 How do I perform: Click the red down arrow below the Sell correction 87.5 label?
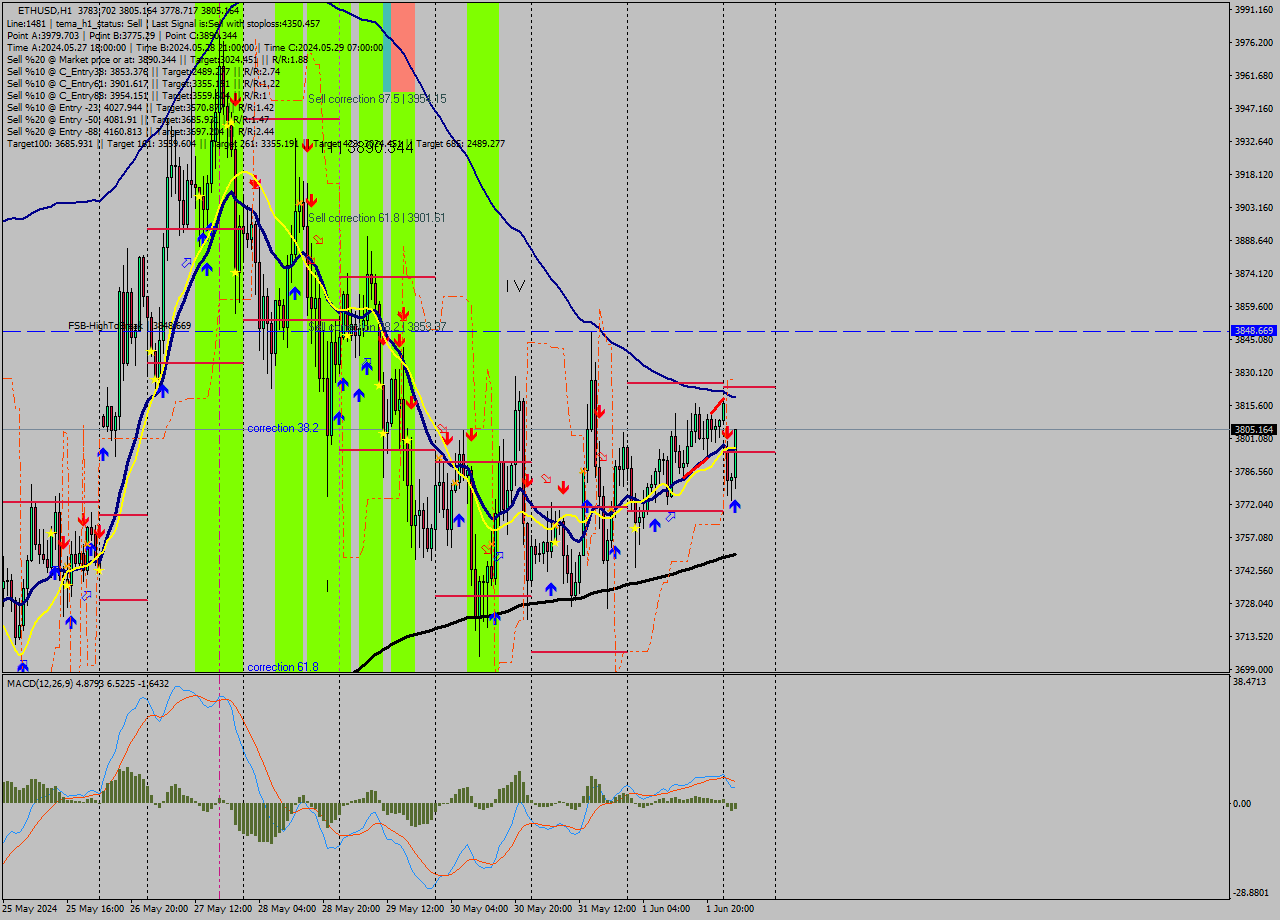click(308, 146)
